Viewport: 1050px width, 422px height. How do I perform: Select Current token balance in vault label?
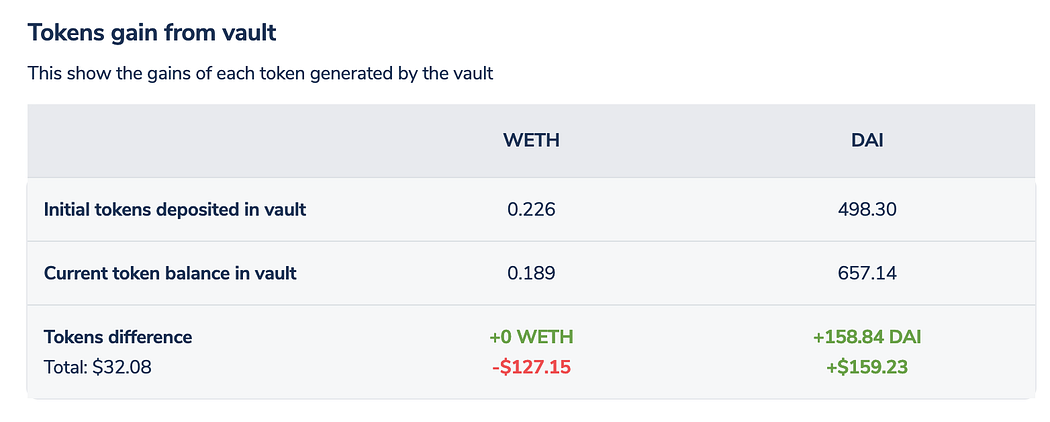pos(170,273)
